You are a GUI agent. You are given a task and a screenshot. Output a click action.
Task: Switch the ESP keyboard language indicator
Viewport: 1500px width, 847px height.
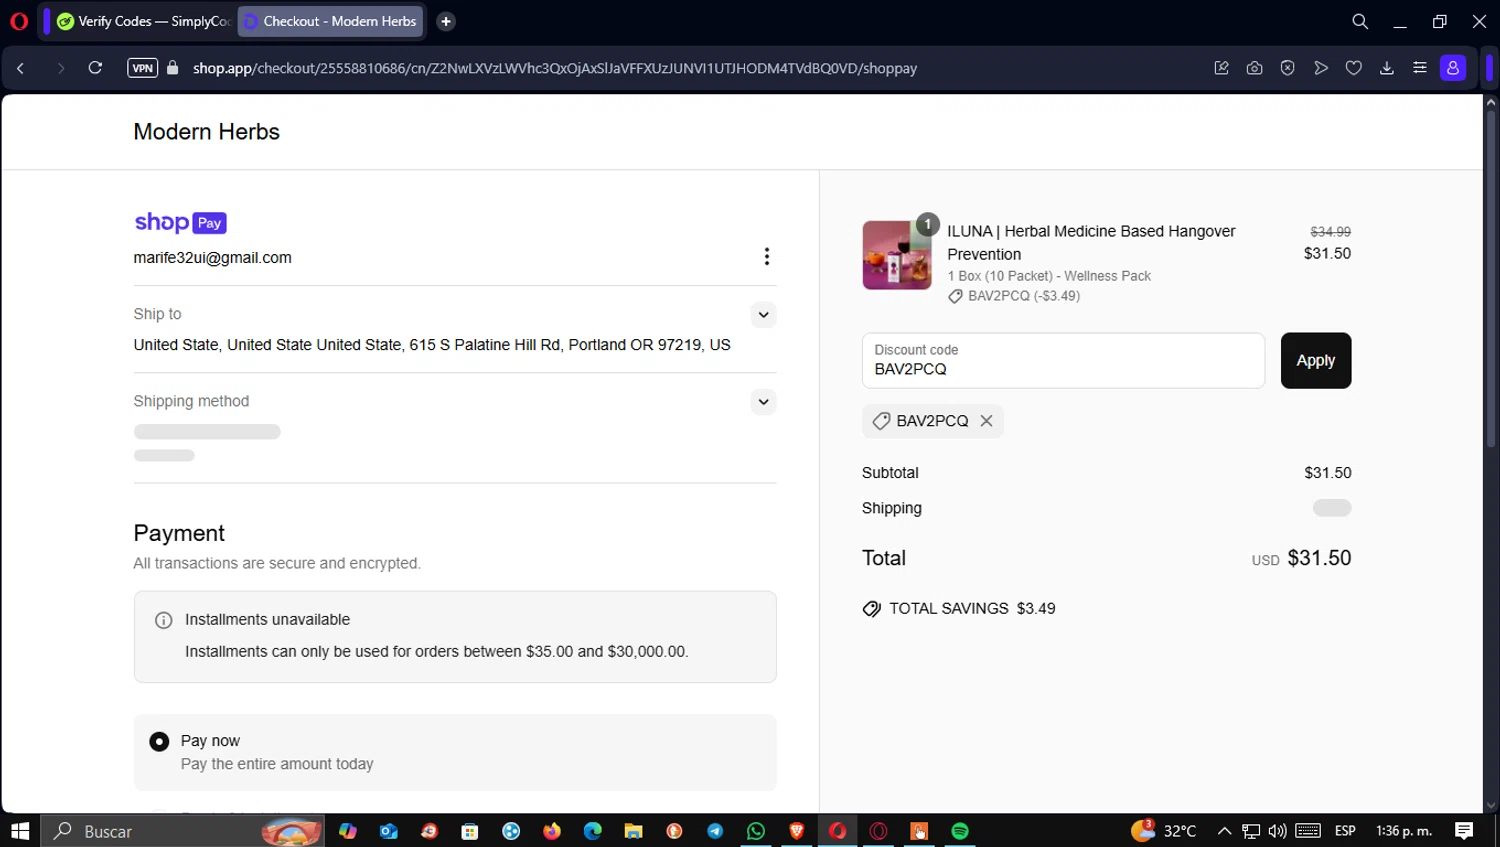[x=1345, y=831]
